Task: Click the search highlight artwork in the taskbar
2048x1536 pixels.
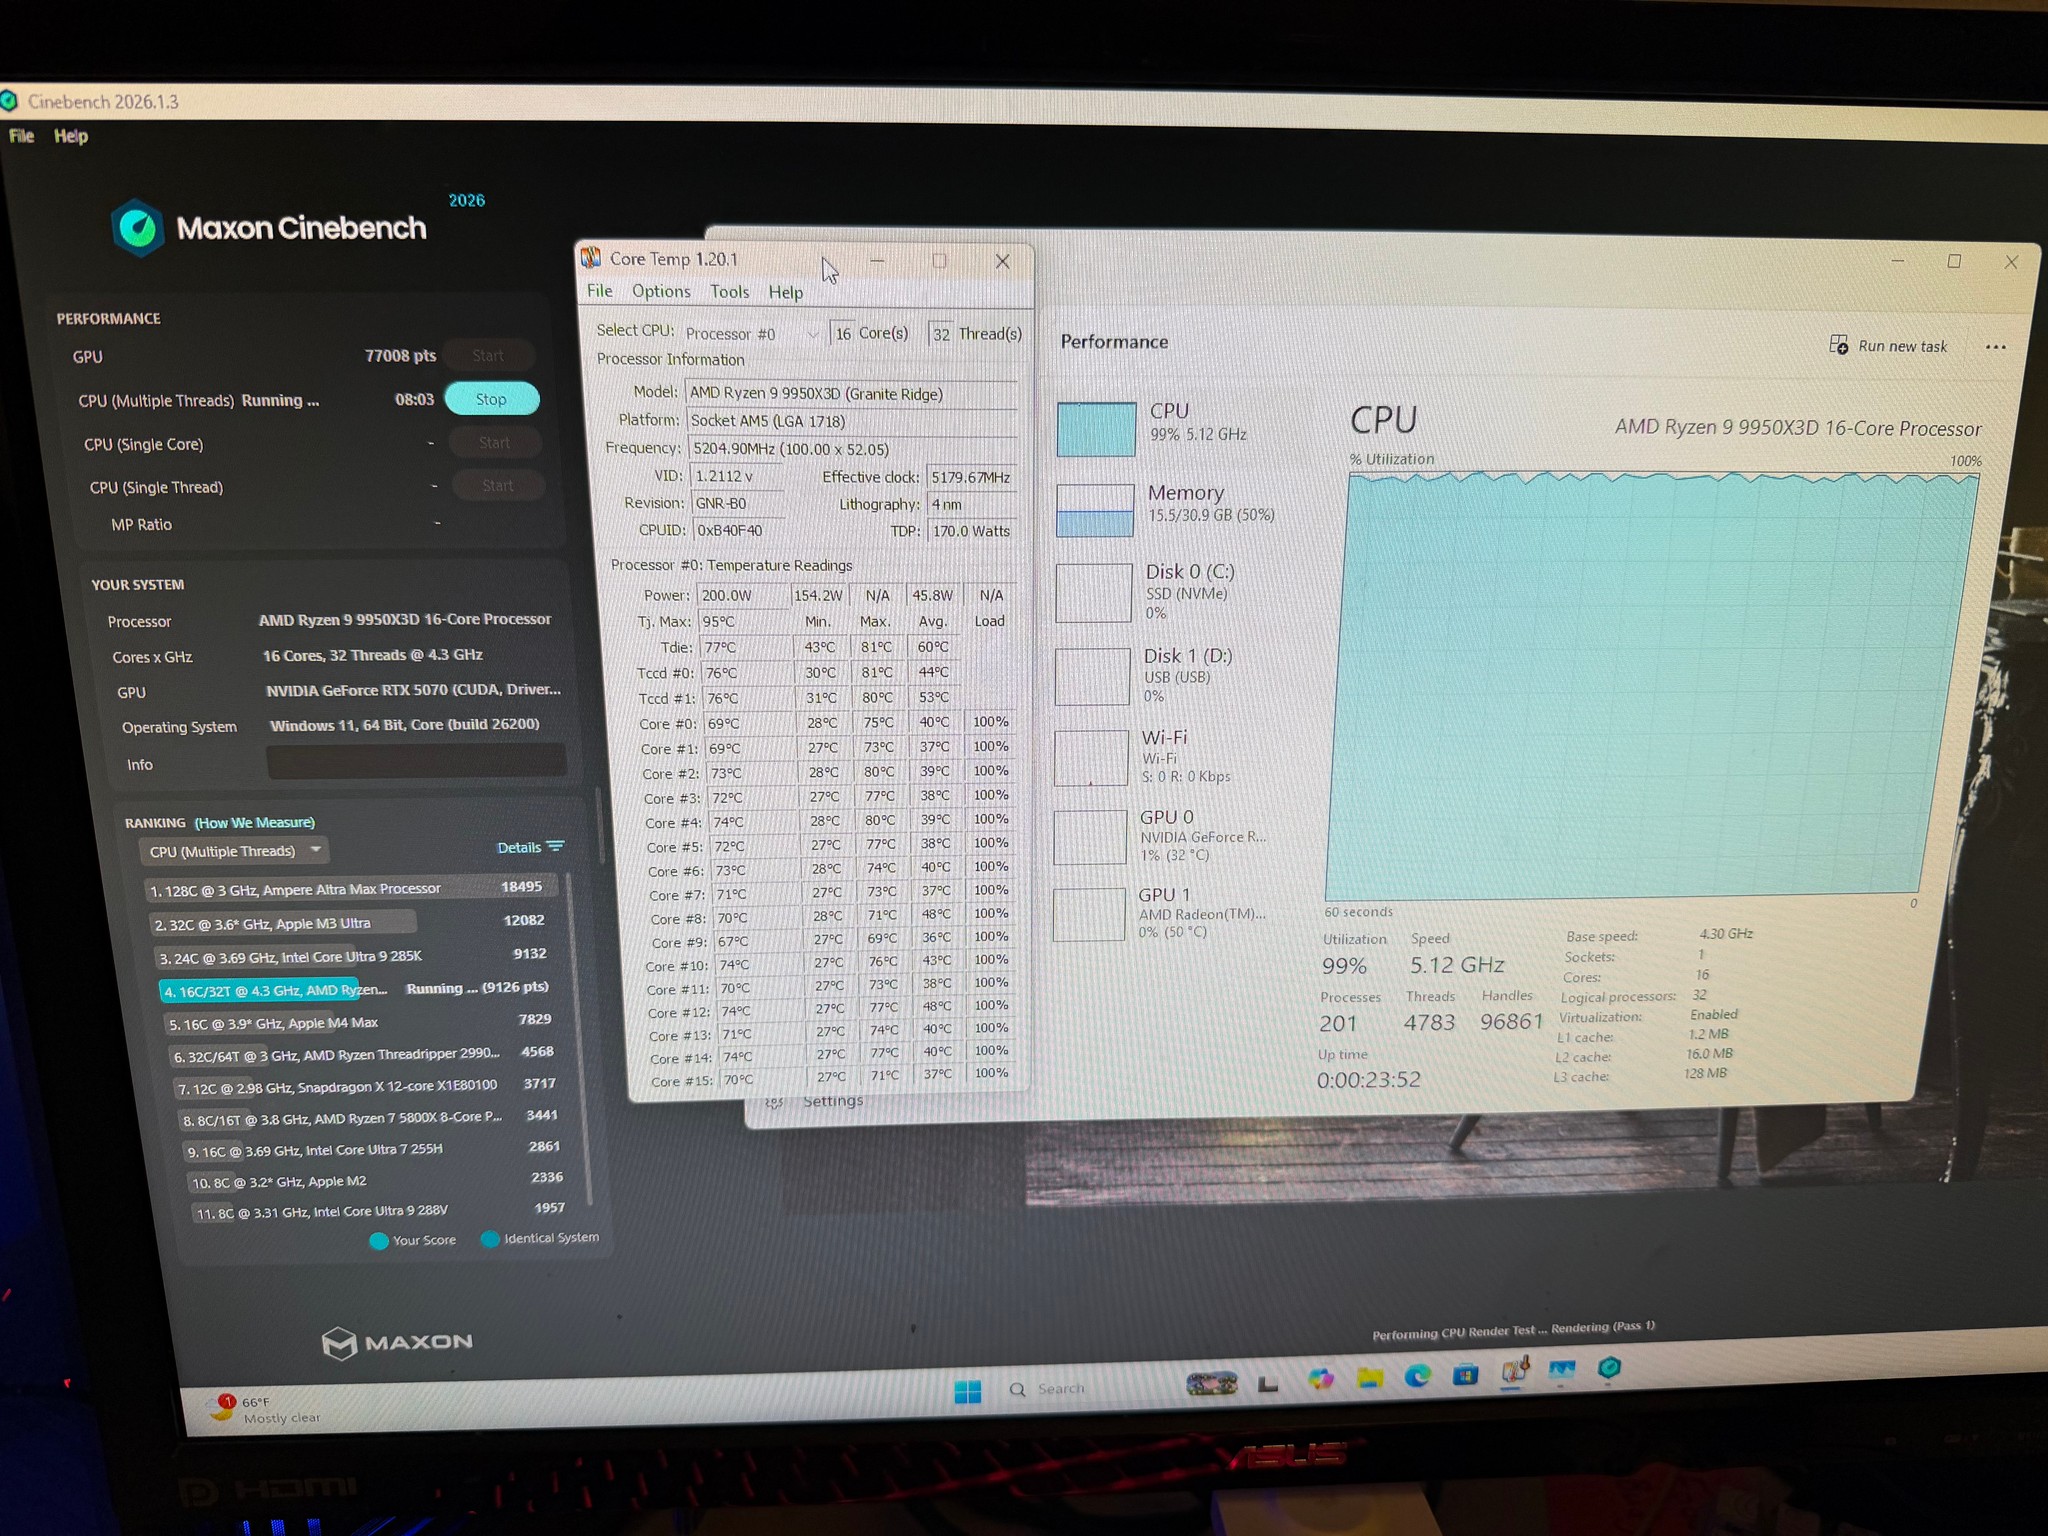Action: tap(1211, 1384)
